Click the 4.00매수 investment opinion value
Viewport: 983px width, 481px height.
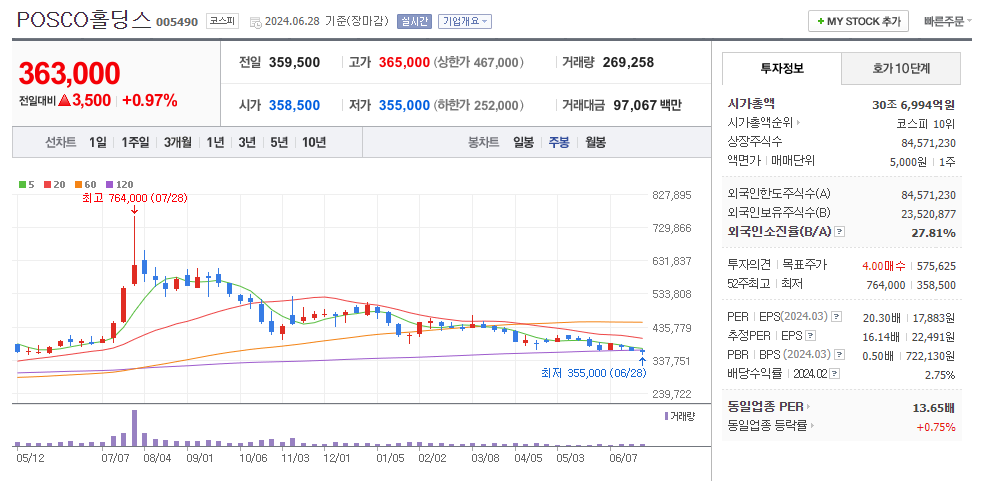(884, 265)
